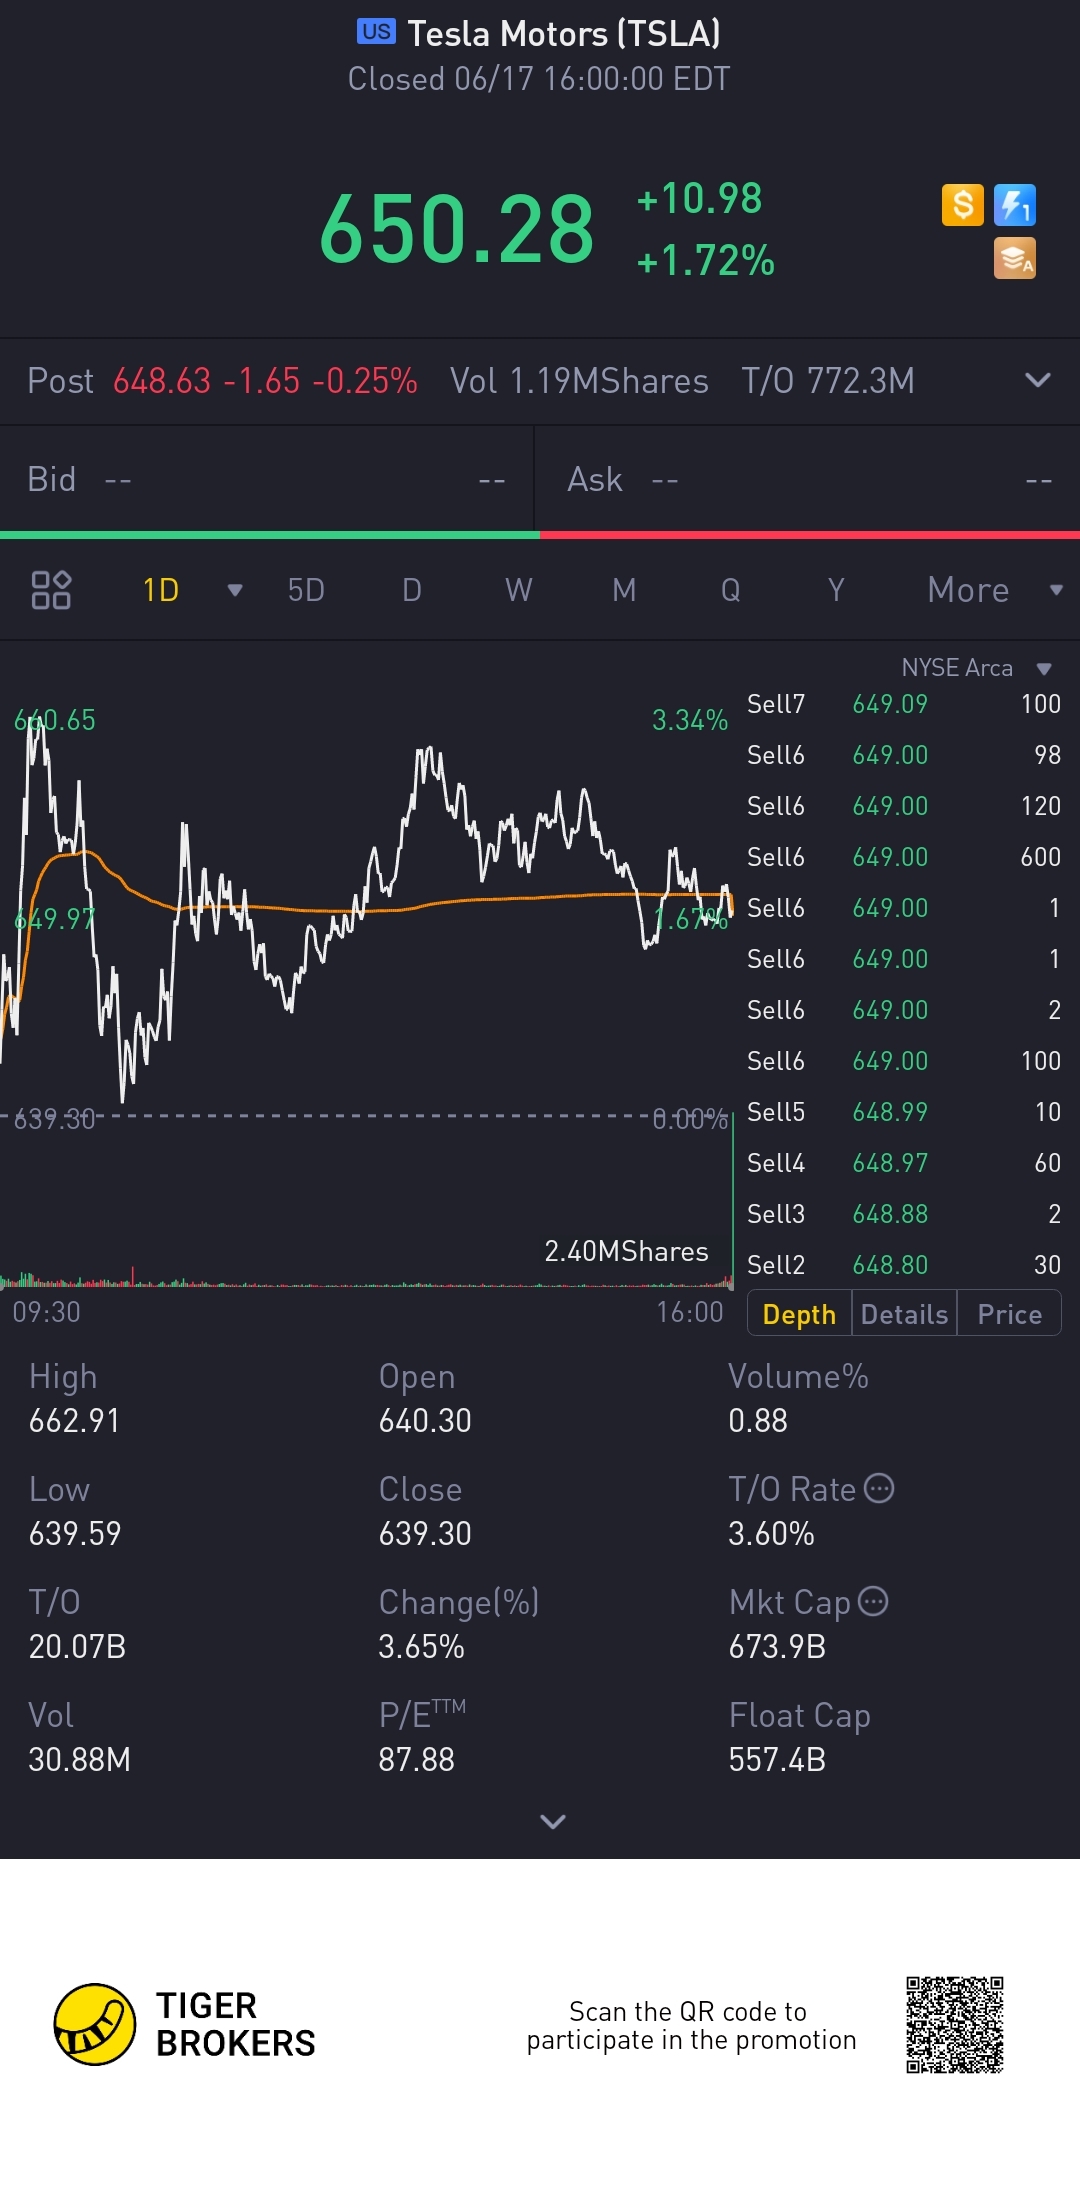Tap the intraday price line chart
Viewport: 1080px width, 2191px height.
point(367,910)
